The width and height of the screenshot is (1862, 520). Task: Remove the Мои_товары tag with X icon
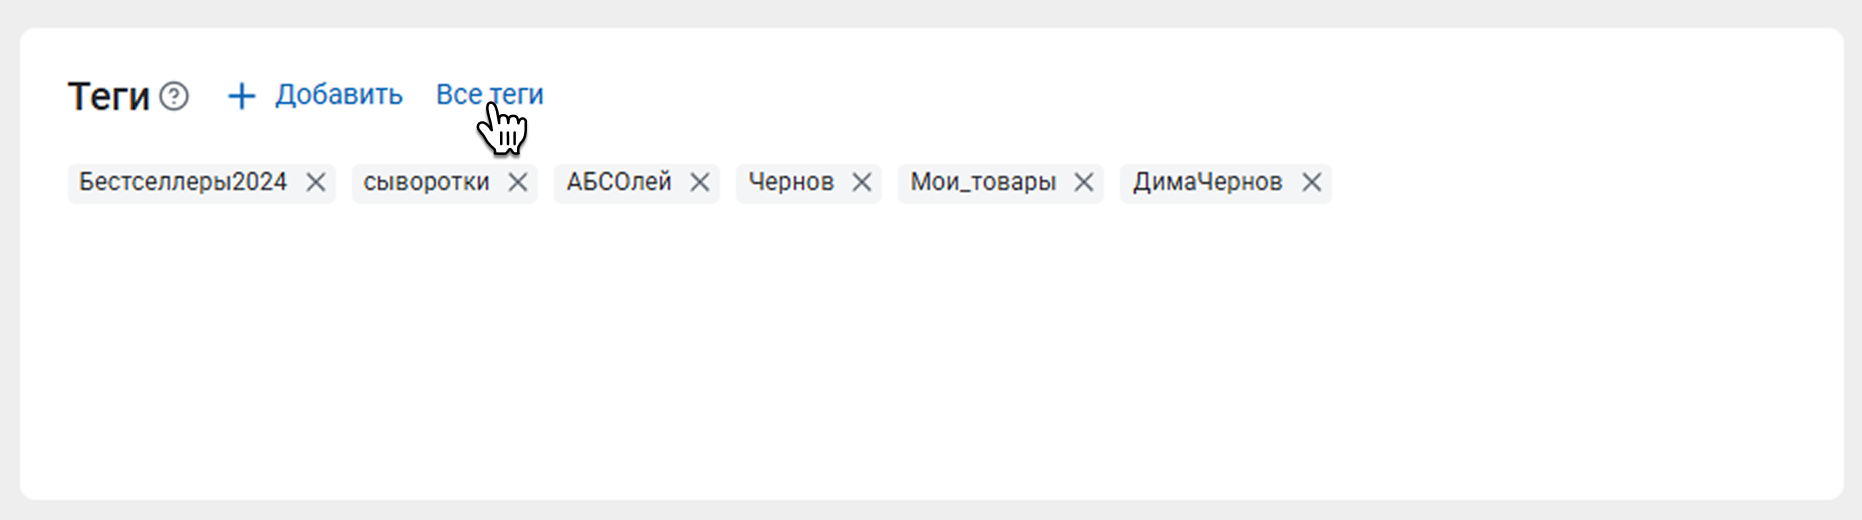[1084, 183]
